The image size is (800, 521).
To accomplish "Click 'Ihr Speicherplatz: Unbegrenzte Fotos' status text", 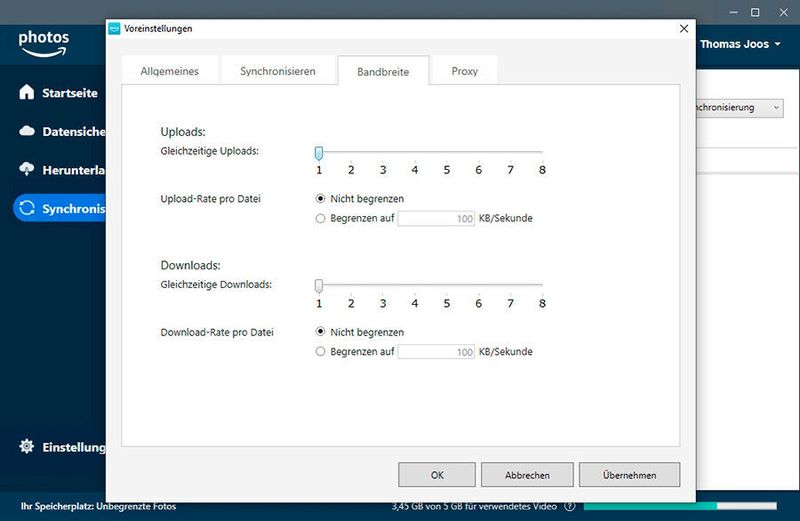I will click(x=98, y=506).
